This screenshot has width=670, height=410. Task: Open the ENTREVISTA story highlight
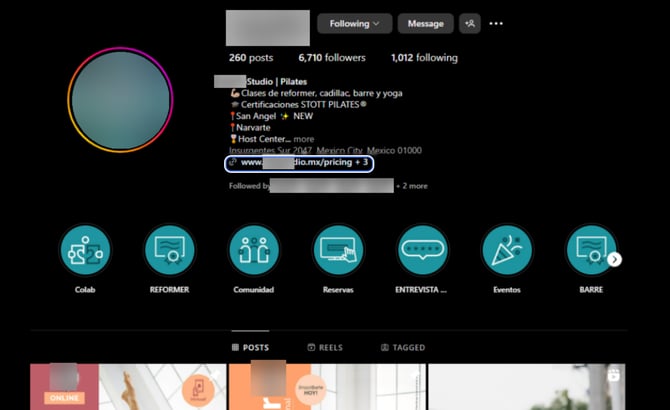click(423, 250)
